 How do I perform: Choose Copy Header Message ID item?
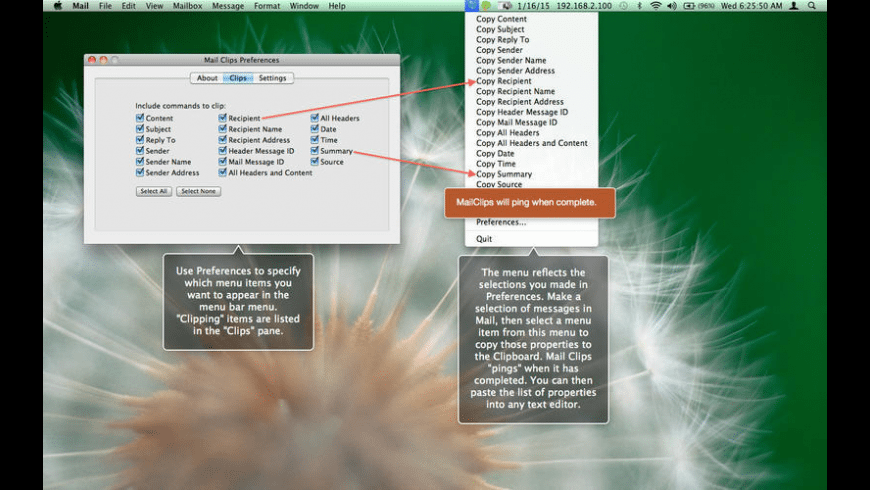pos(531,112)
